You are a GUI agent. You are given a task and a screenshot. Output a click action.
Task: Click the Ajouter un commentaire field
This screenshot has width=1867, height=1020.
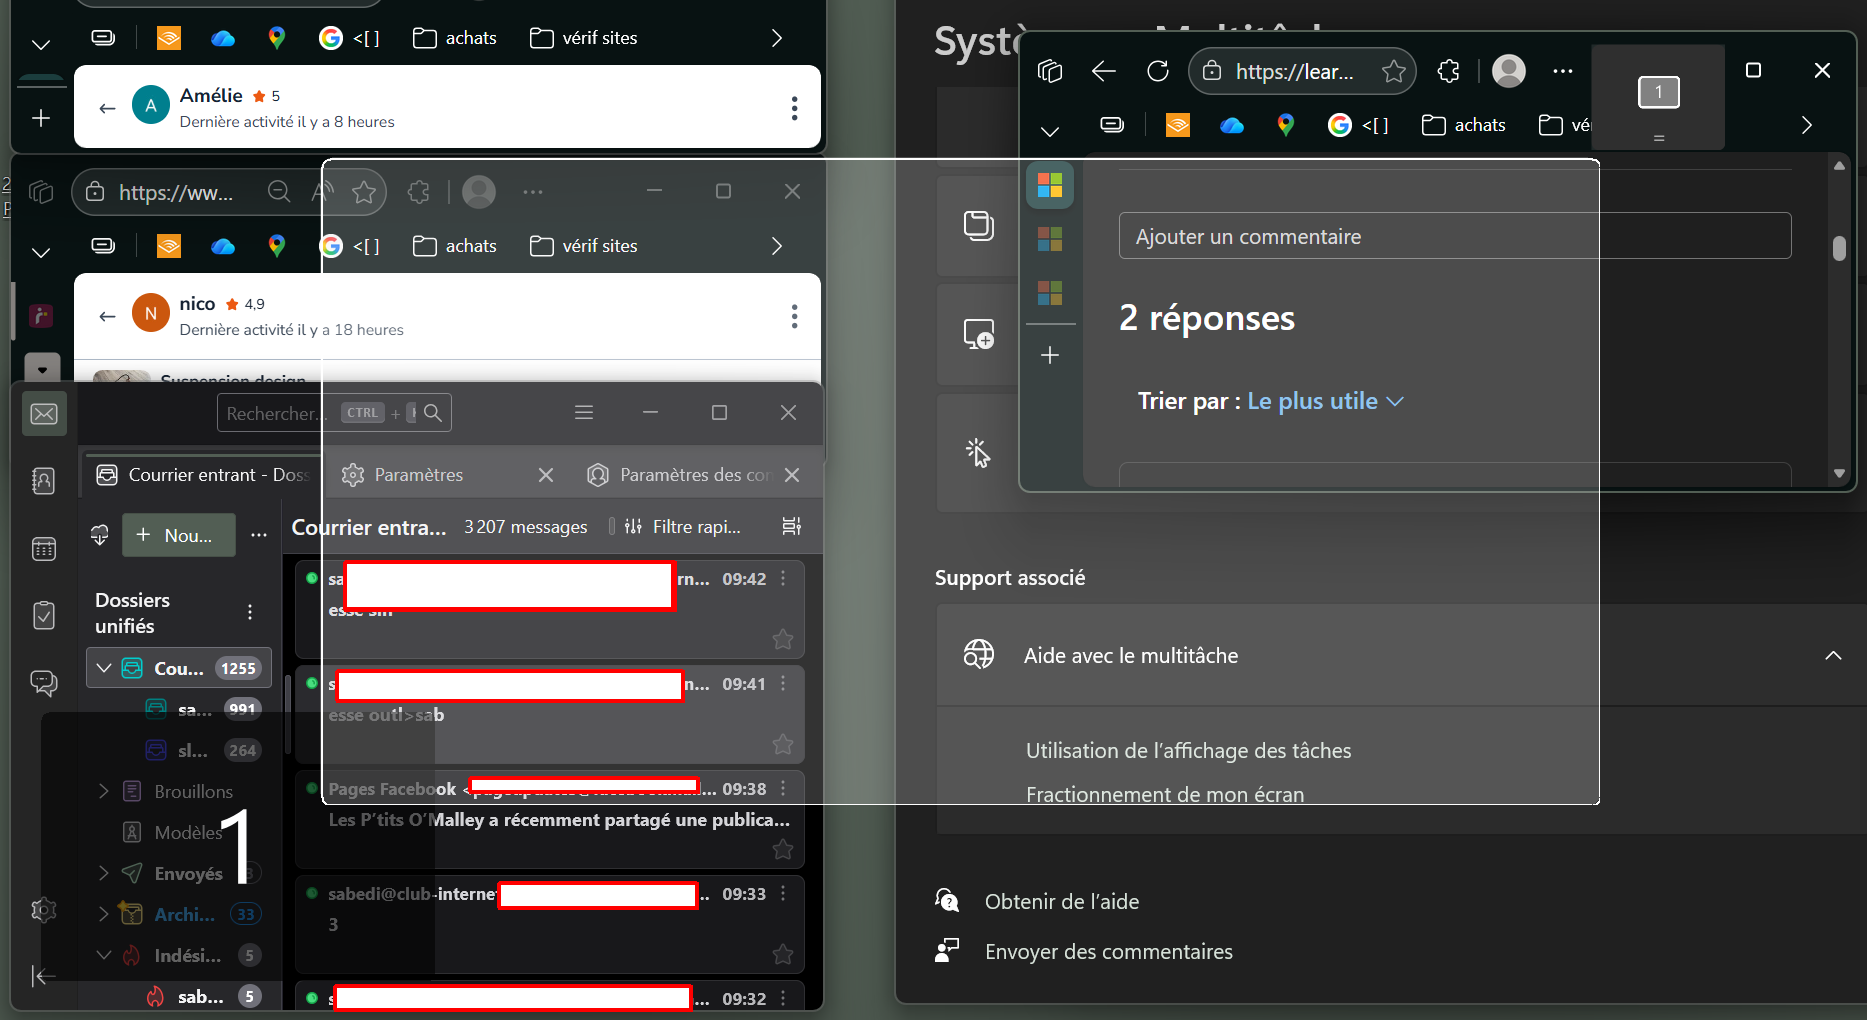(1454, 236)
